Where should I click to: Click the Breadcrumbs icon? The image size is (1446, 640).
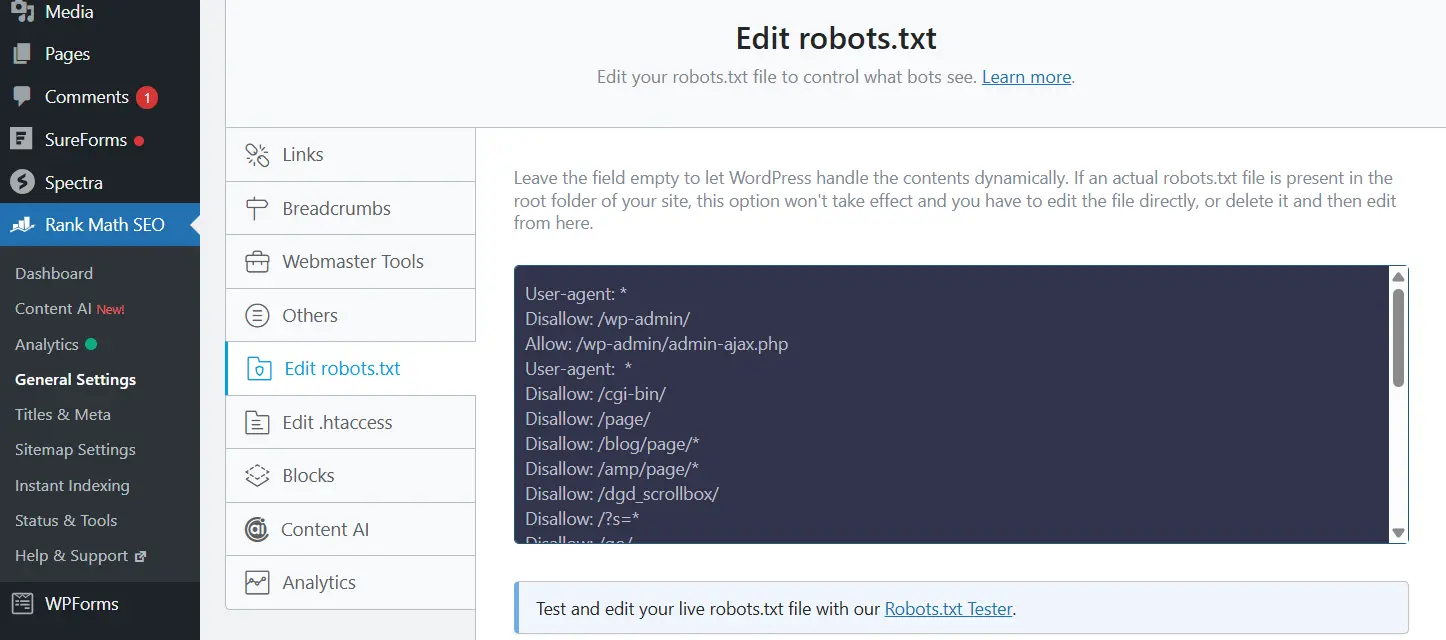pos(257,208)
